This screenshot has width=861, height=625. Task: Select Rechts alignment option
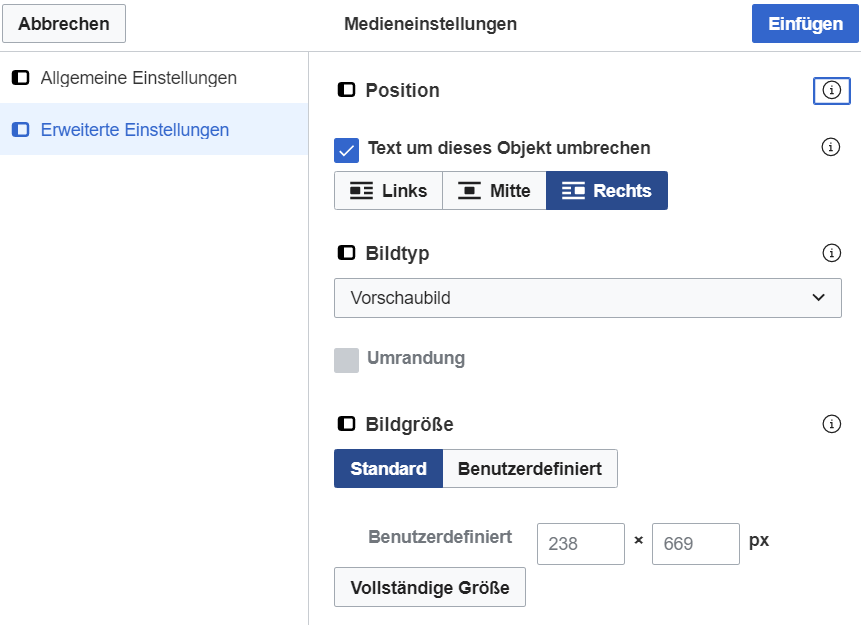(607, 191)
